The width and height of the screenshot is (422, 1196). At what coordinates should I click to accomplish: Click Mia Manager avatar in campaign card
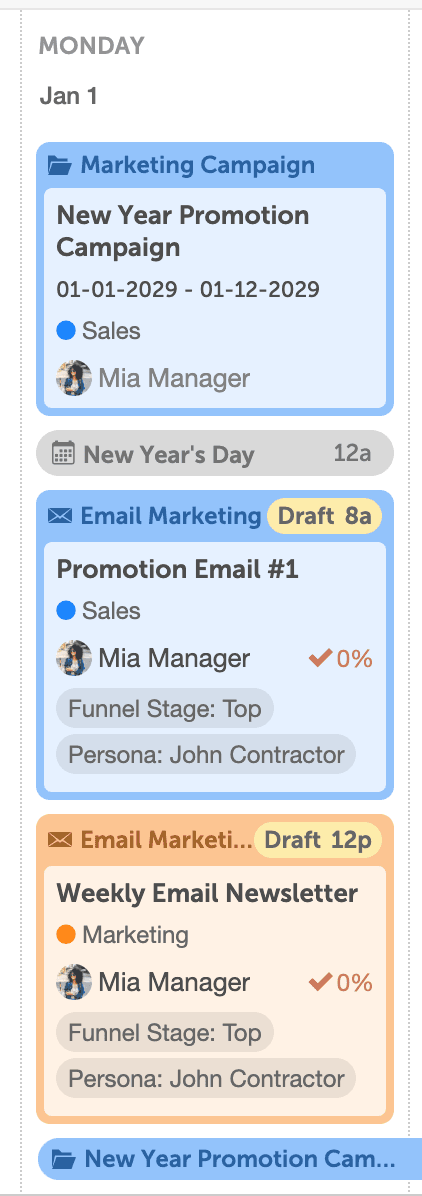click(74, 378)
